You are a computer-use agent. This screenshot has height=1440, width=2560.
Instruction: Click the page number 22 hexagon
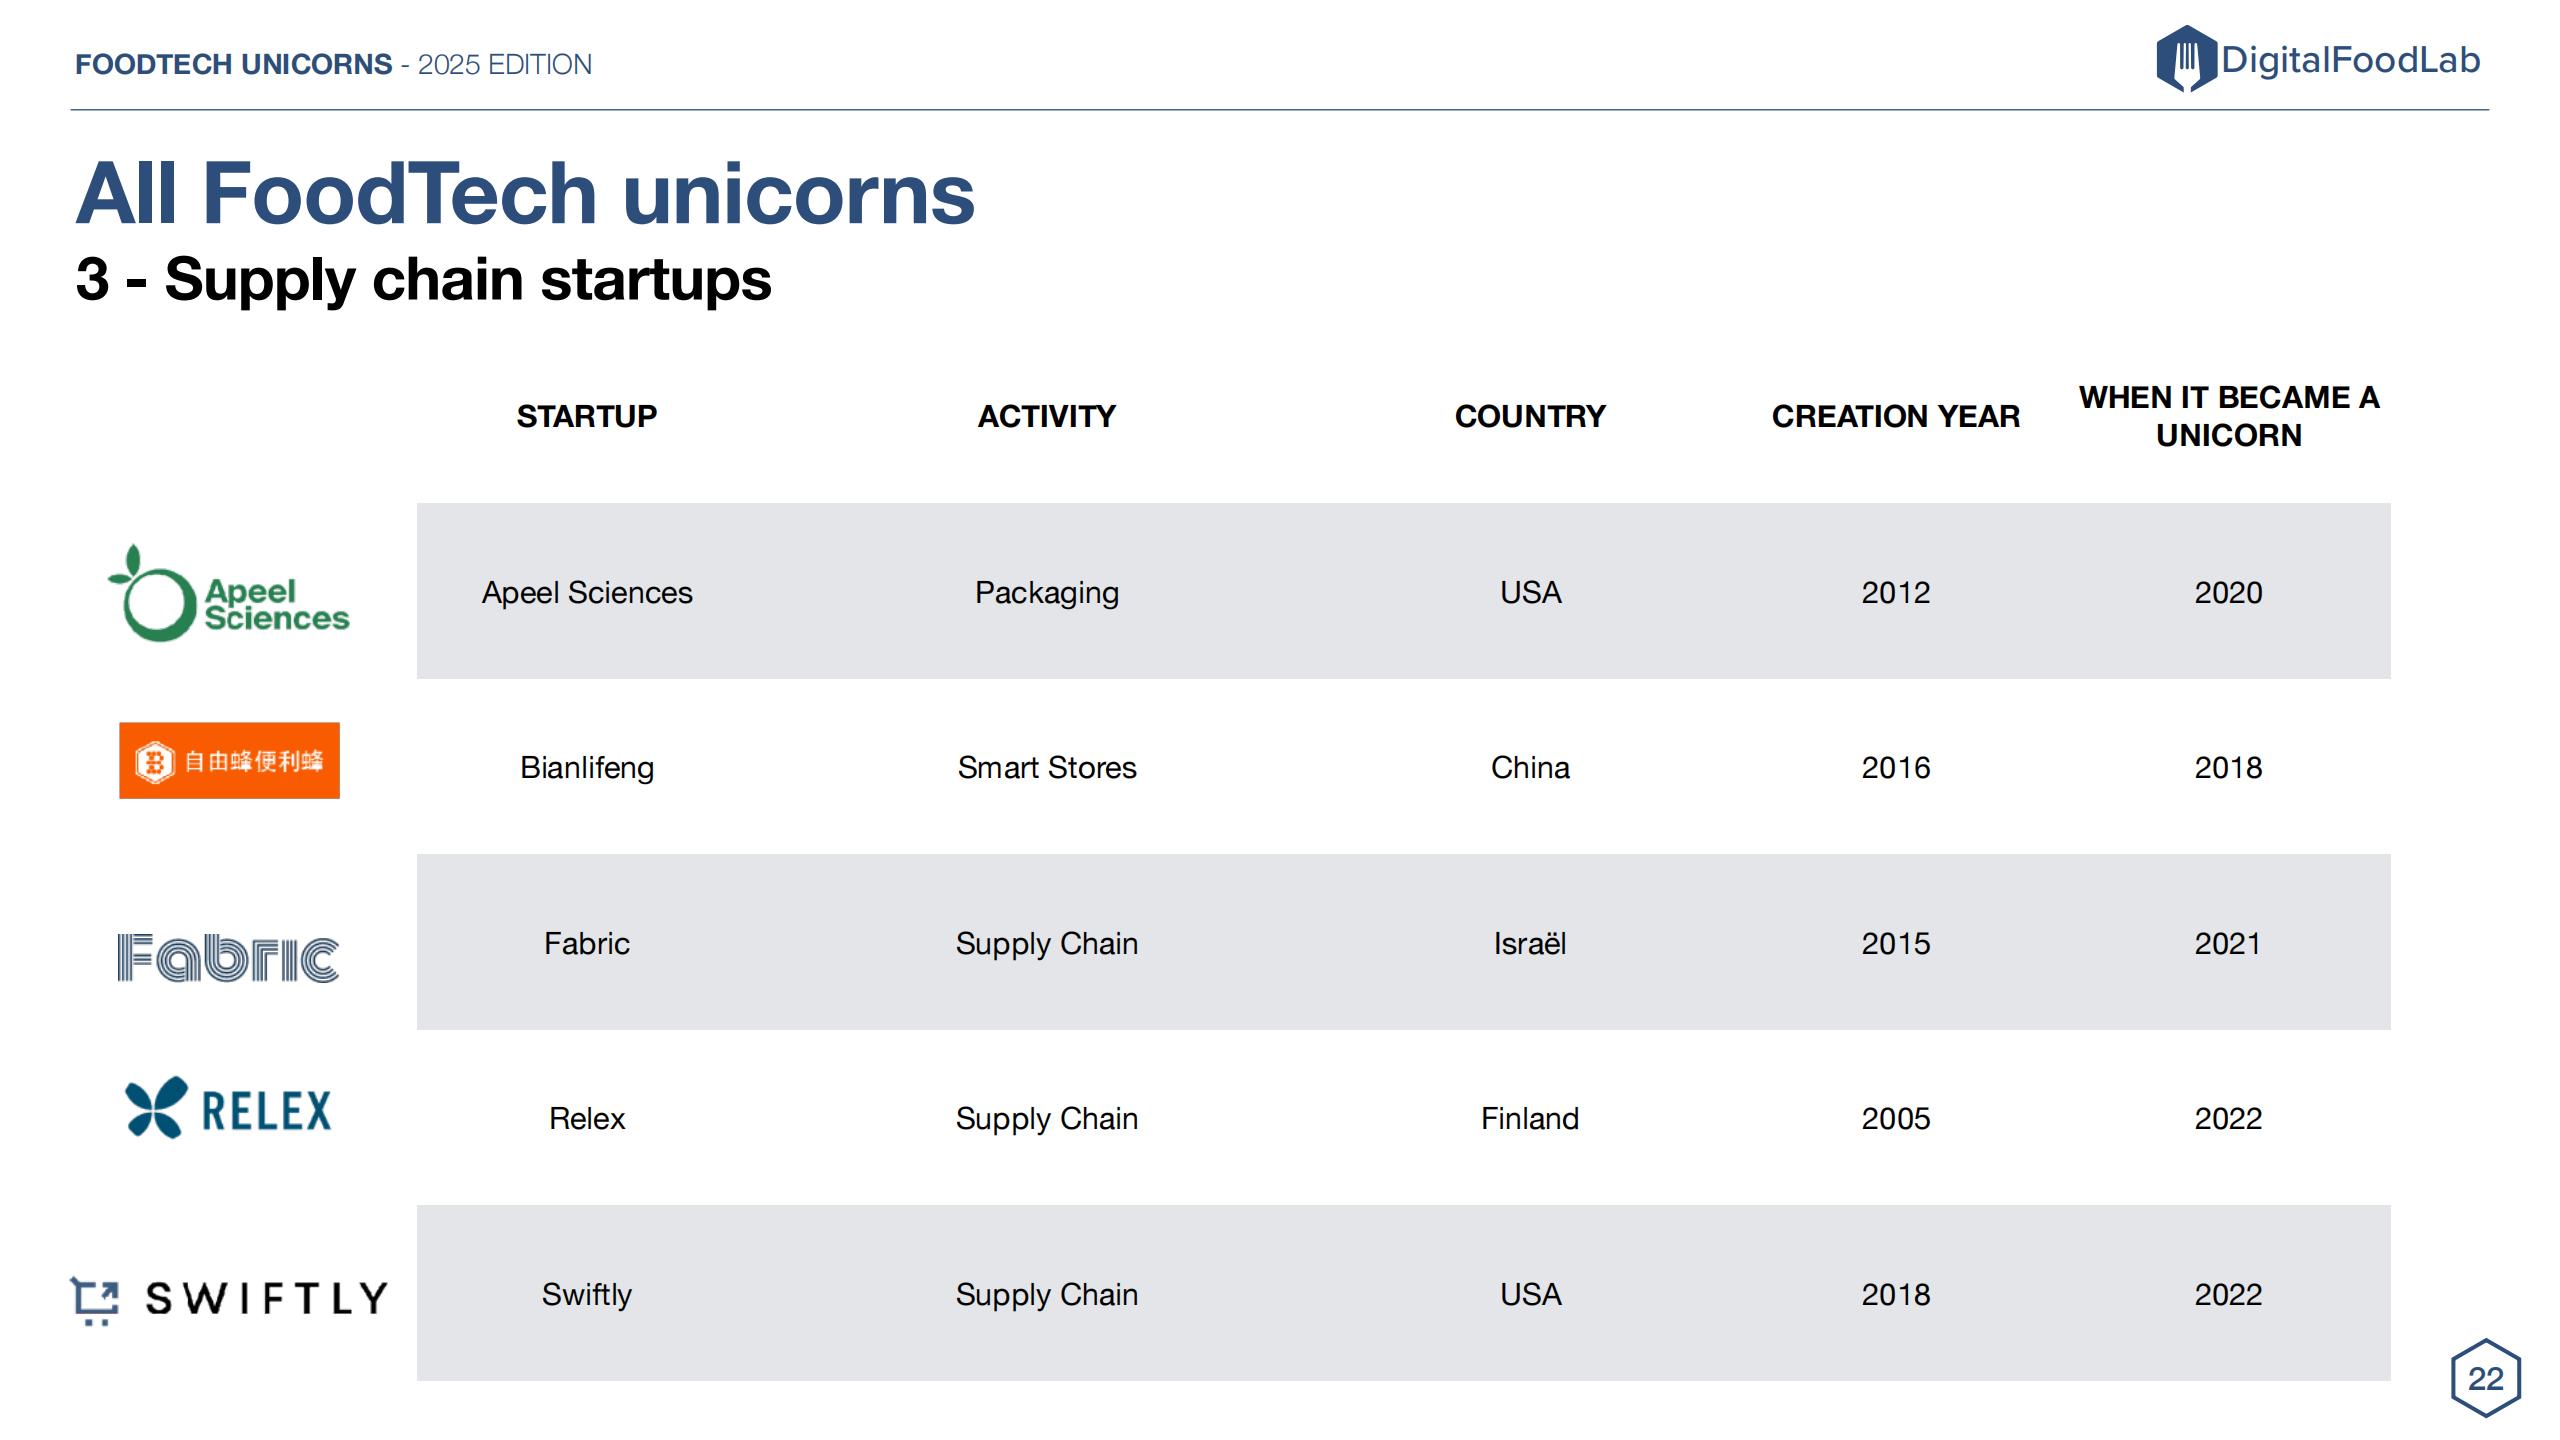pyautogui.click(x=2486, y=1379)
